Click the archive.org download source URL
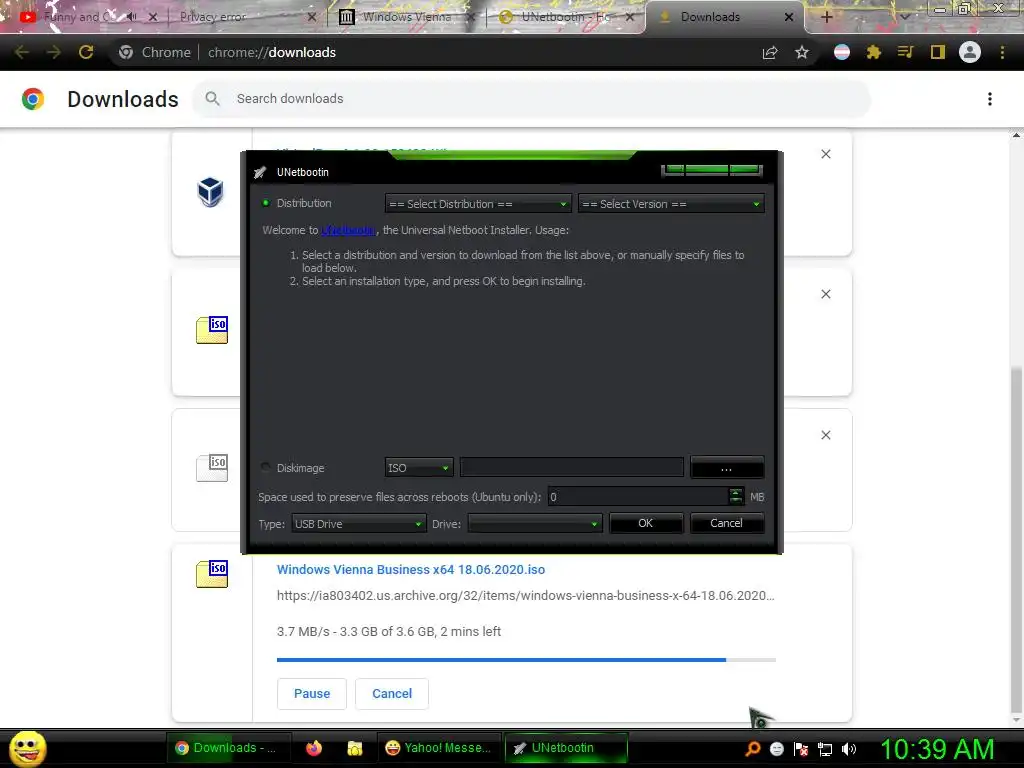The width and height of the screenshot is (1024, 768). pos(526,596)
